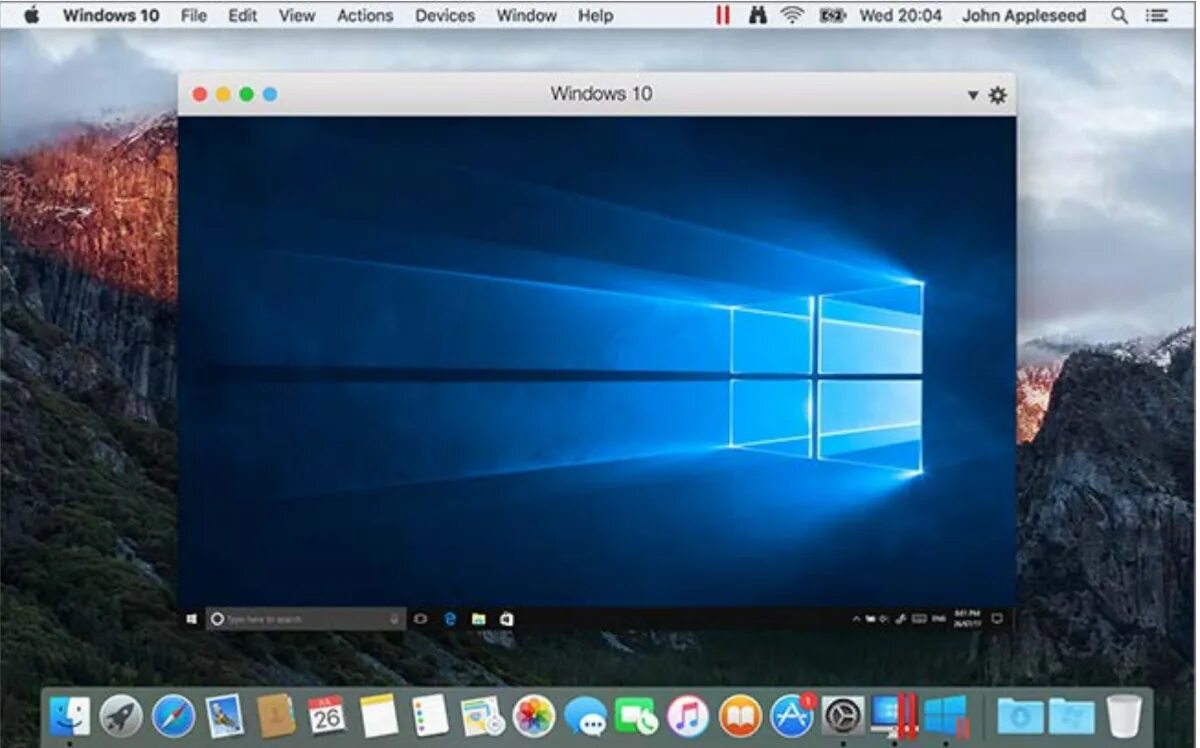The image size is (1200, 748).
Task: Click the Cortana microphone icon
Action: point(395,619)
